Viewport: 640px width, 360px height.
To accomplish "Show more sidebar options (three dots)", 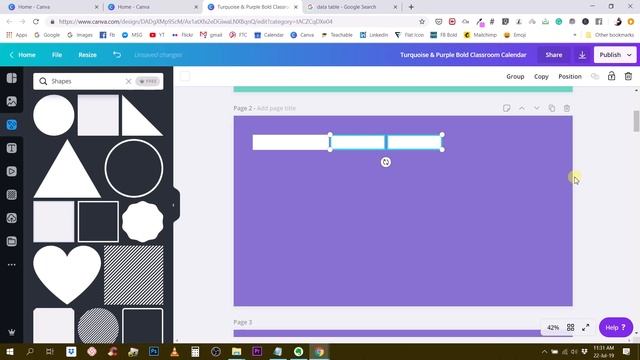I will coord(11,264).
